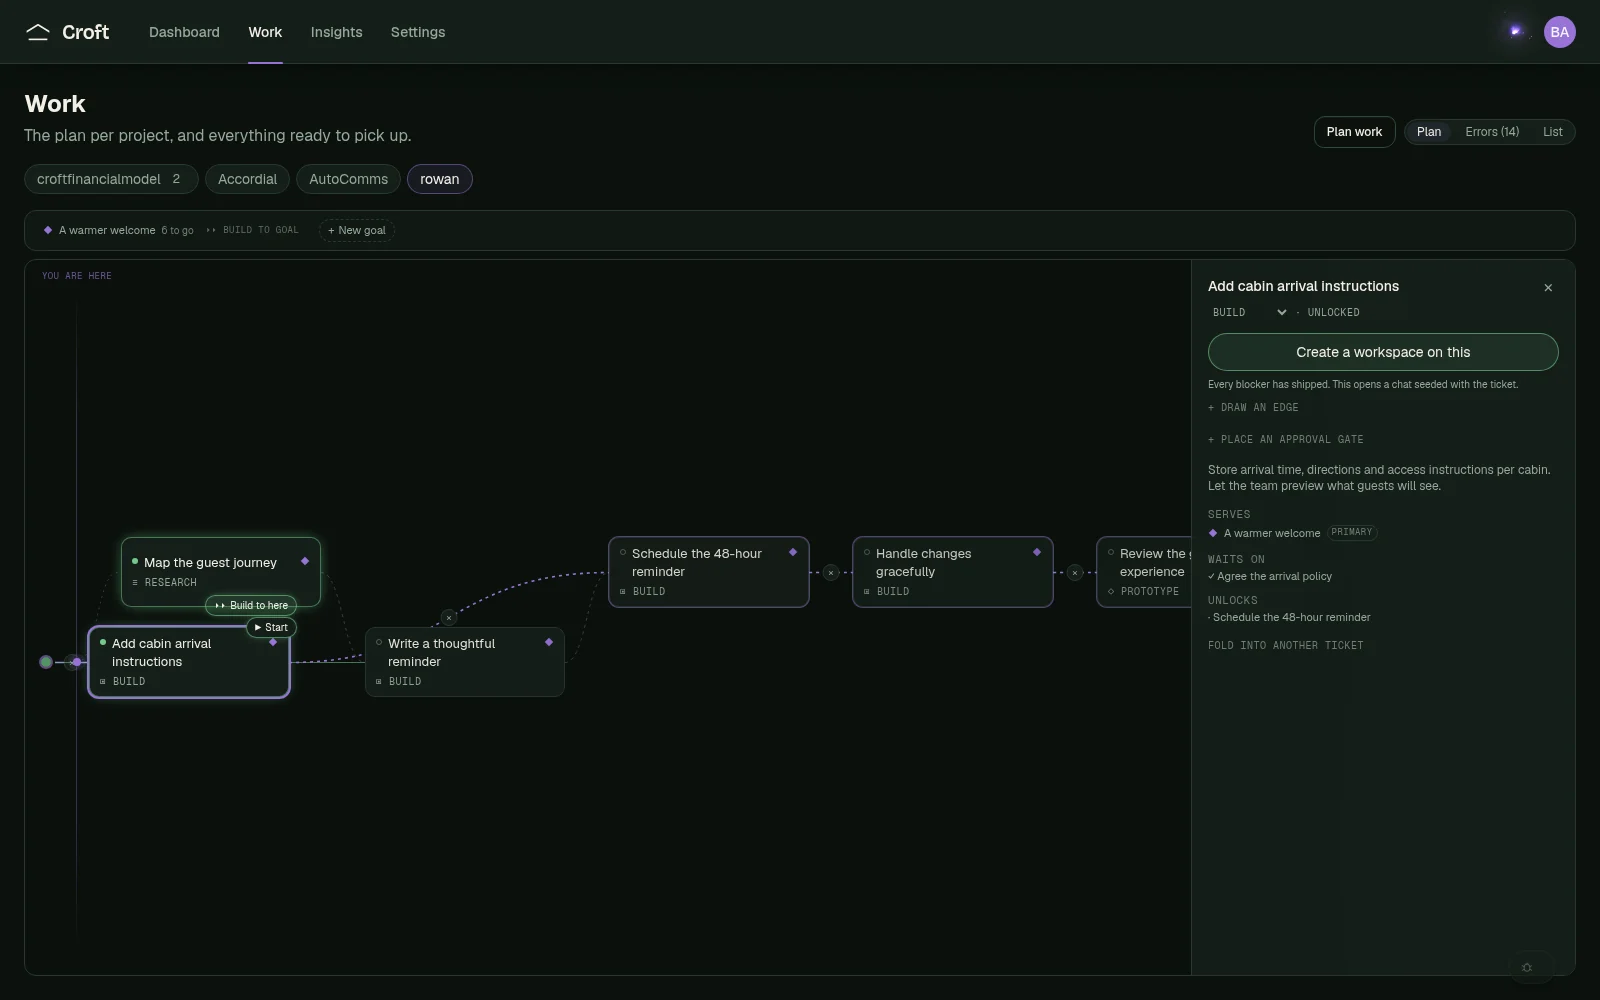Image resolution: width=1600 pixels, height=1000 pixels.
Task: Open the Insights tab
Action: click(x=336, y=32)
